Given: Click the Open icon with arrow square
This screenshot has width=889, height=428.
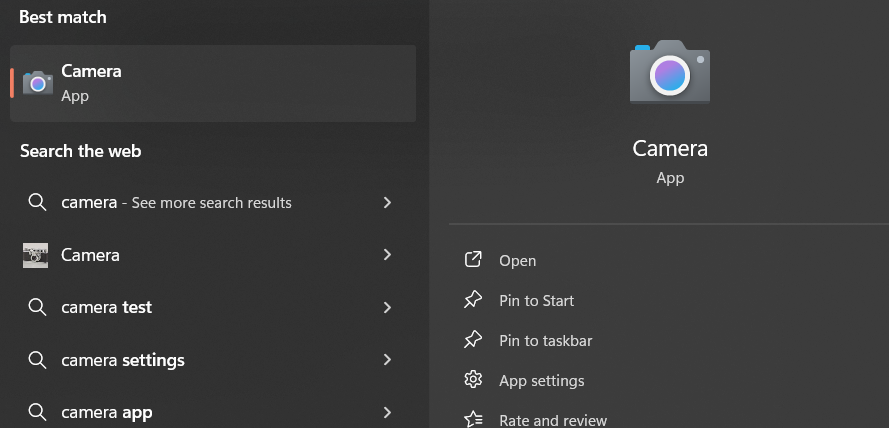Looking at the screenshot, I should pyautogui.click(x=473, y=260).
